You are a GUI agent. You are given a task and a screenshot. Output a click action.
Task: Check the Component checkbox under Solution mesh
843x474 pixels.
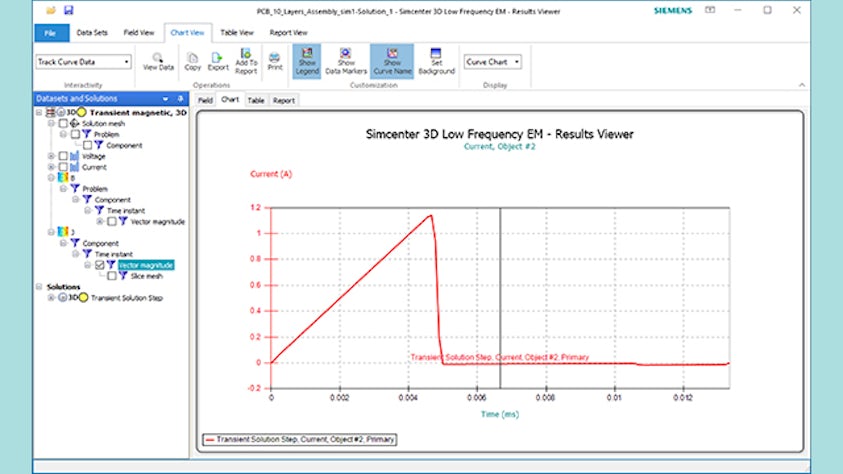click(x=87, y=145)
